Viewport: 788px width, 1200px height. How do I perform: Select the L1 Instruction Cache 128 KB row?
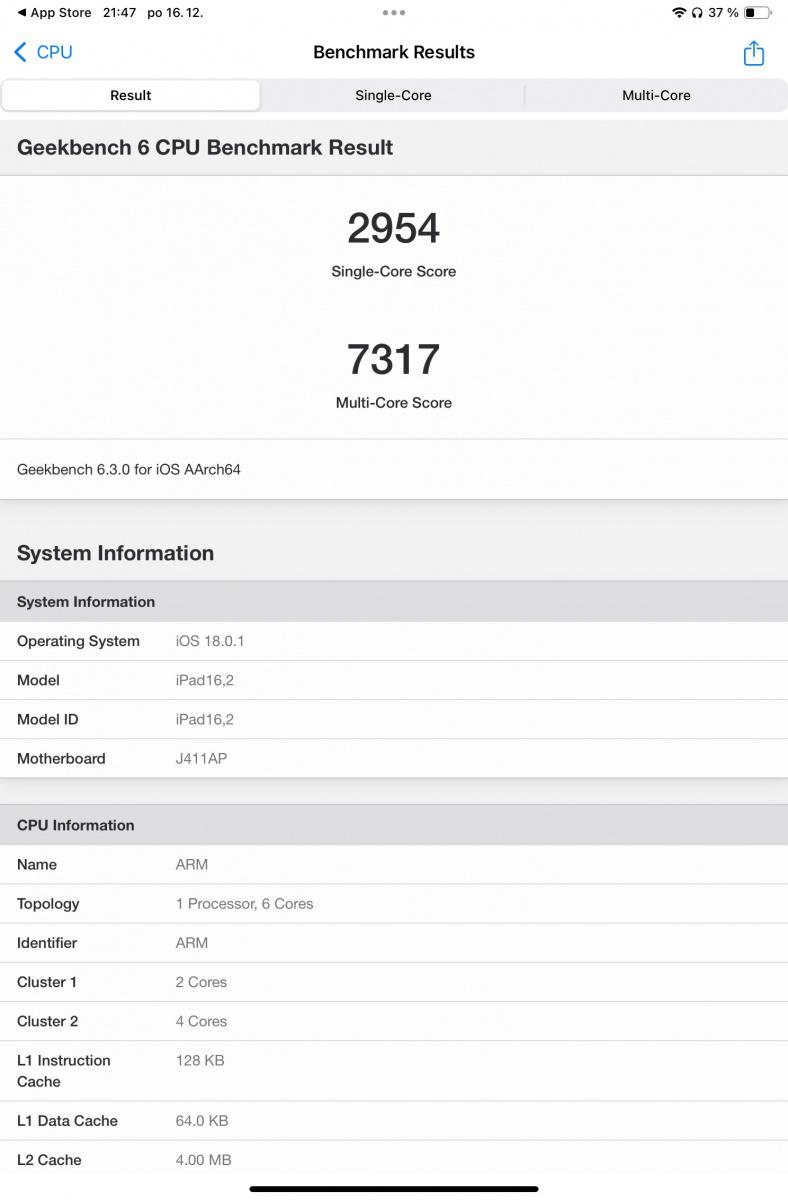point(394,1071)
